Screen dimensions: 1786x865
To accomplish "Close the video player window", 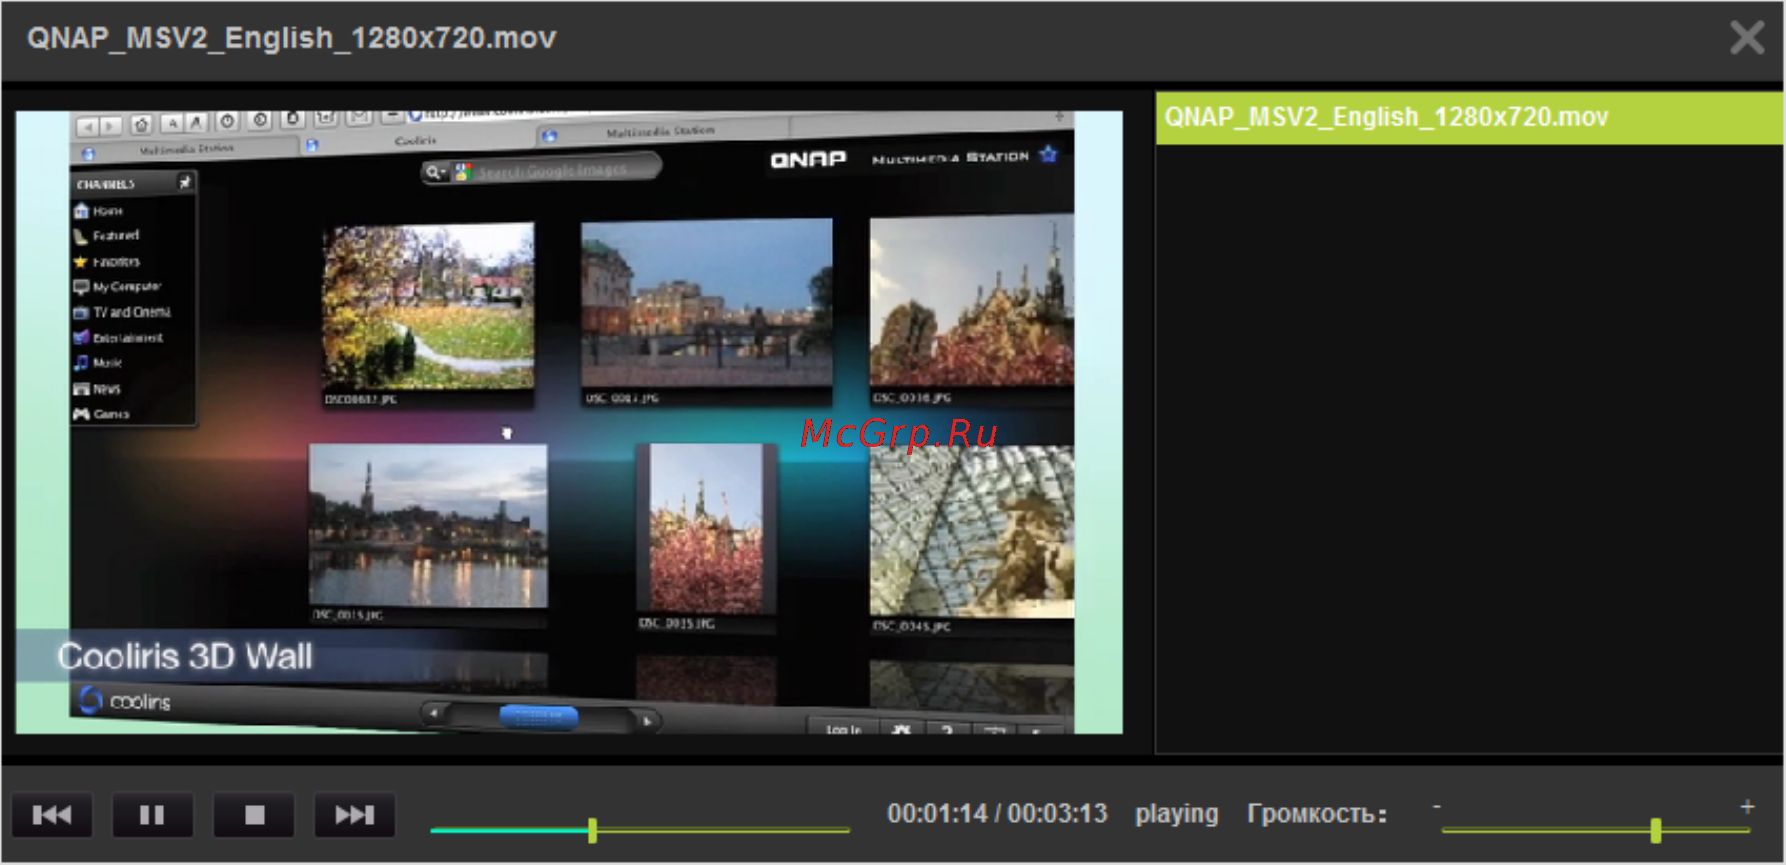I will coord(1747,38).
